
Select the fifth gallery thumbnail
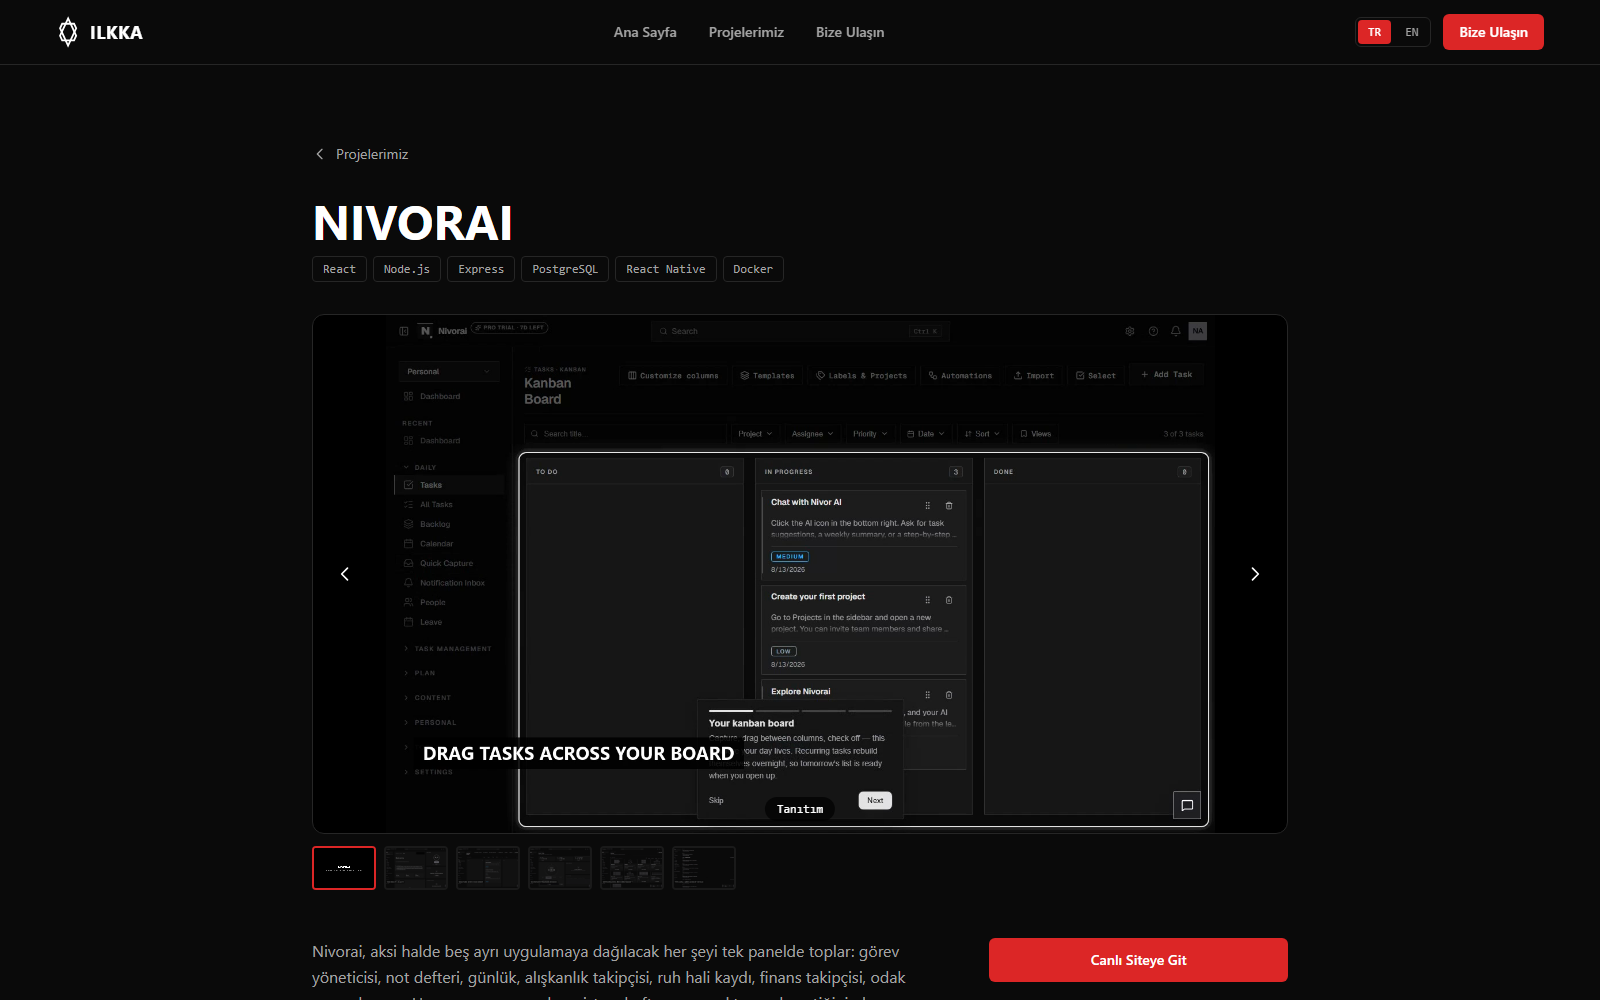point(632,868)
